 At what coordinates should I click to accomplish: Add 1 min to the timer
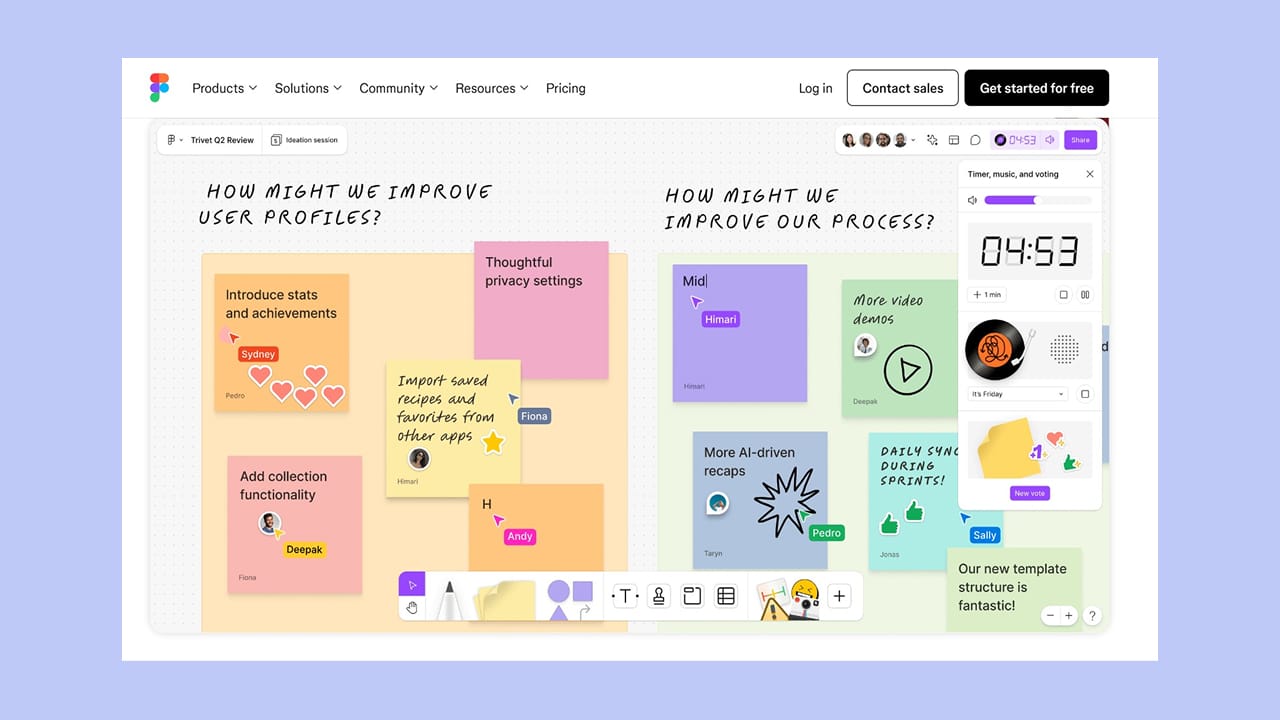987,295
